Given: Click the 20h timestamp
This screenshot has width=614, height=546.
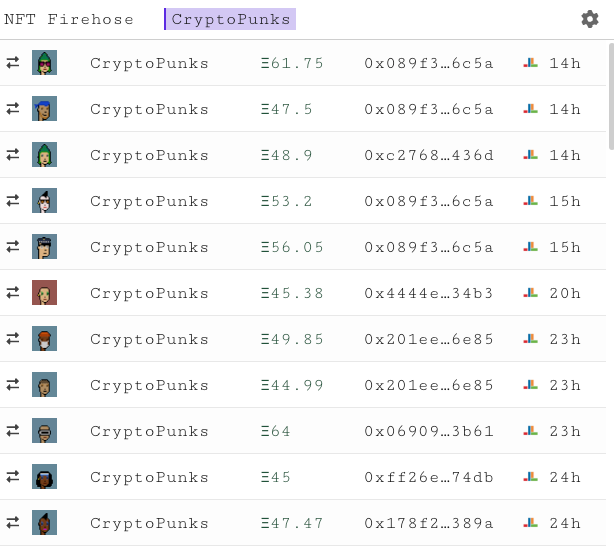Looking at the screenshot, I should 565,293.
